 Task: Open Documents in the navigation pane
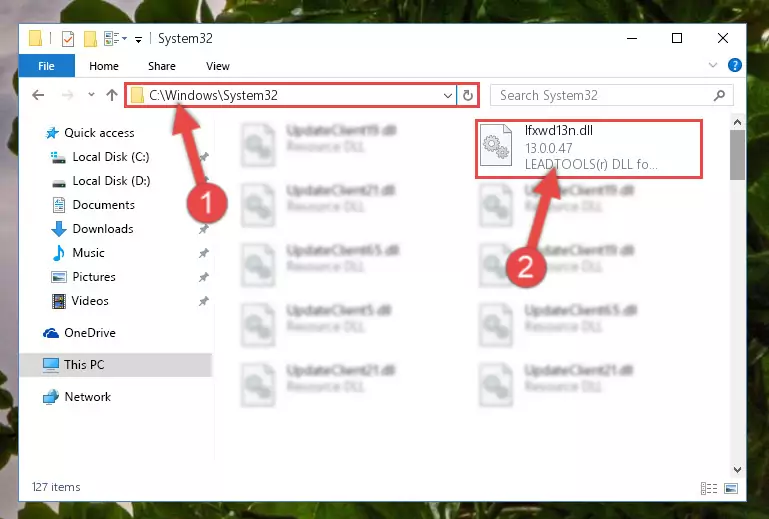pos(103,205)
